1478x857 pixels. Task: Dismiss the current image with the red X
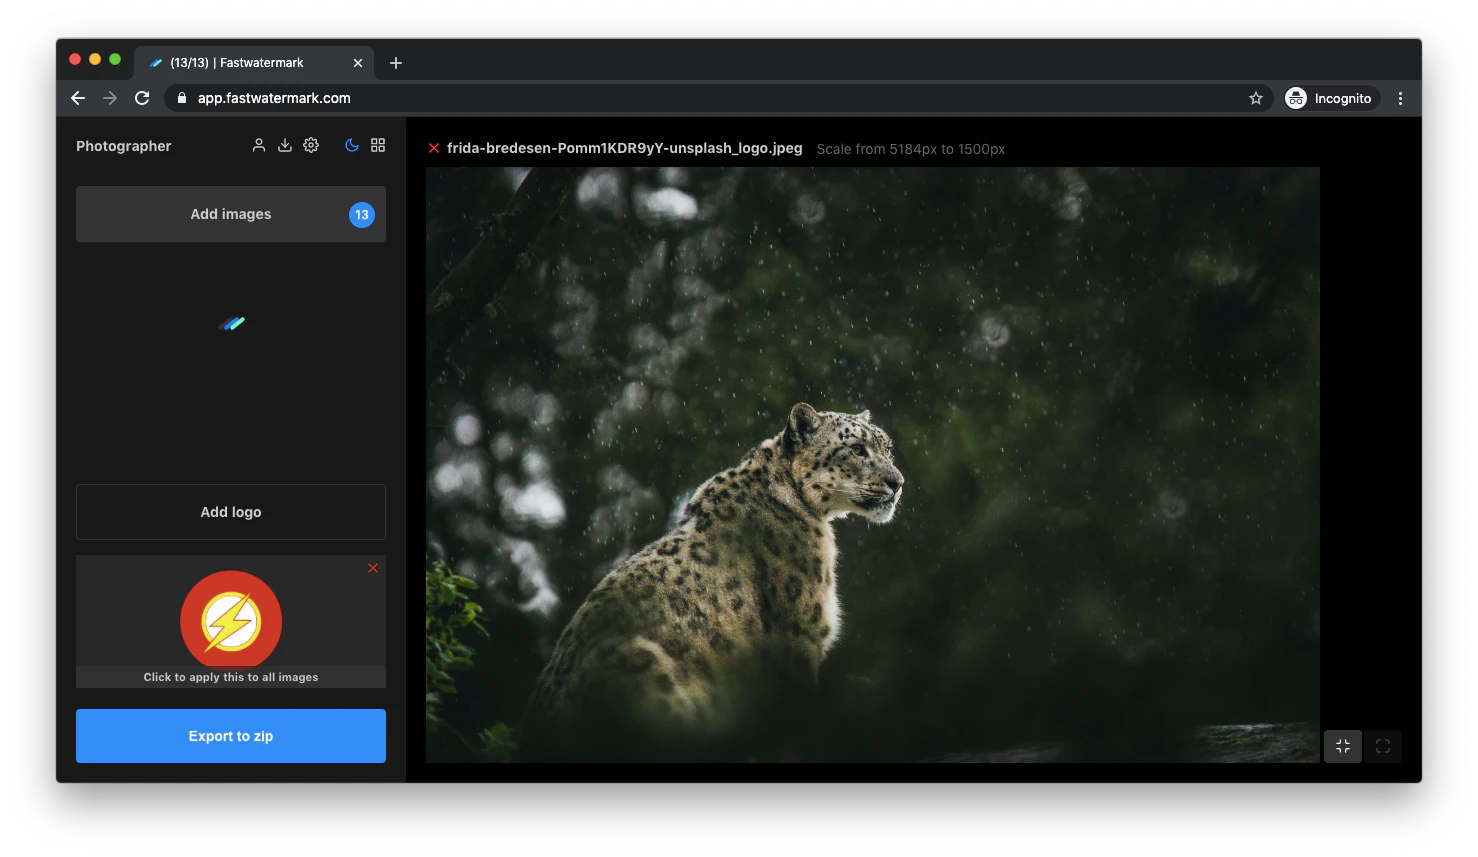pyautogui.click(x=433, y=147)
